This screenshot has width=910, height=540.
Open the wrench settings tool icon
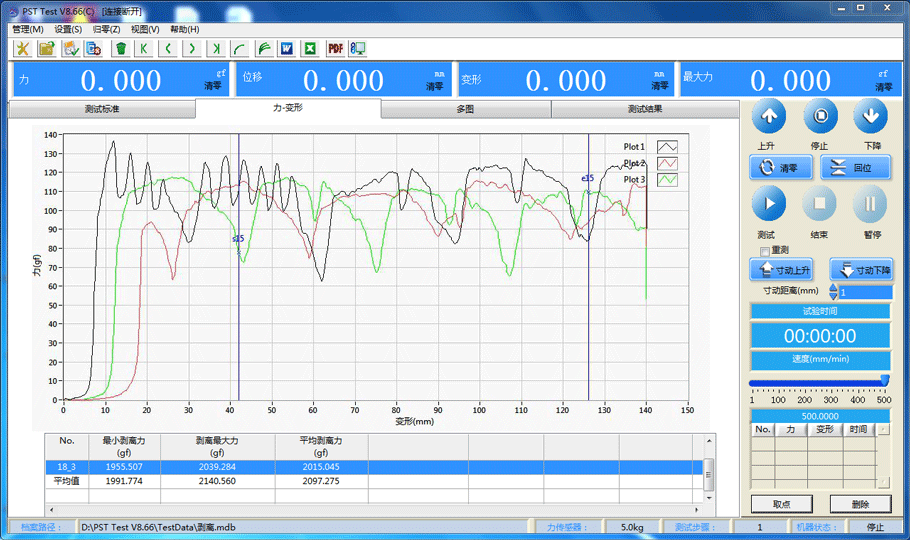pyautogui.click(x=22, y=48)
